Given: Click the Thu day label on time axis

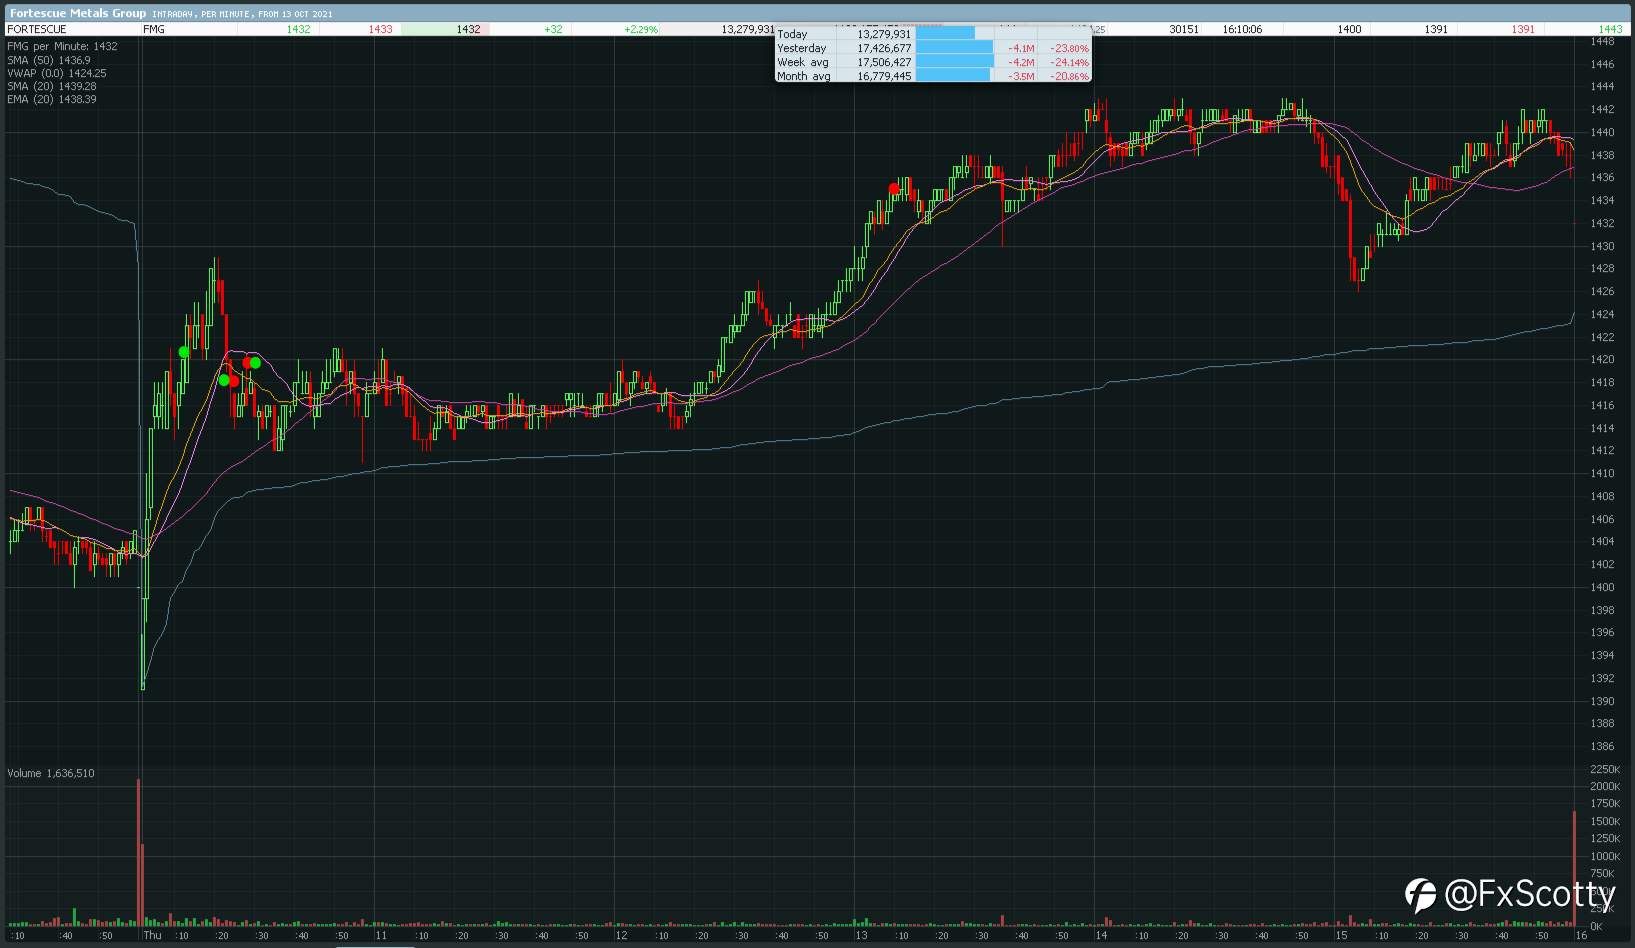Looking at the screenshot, I should (152, 936).
